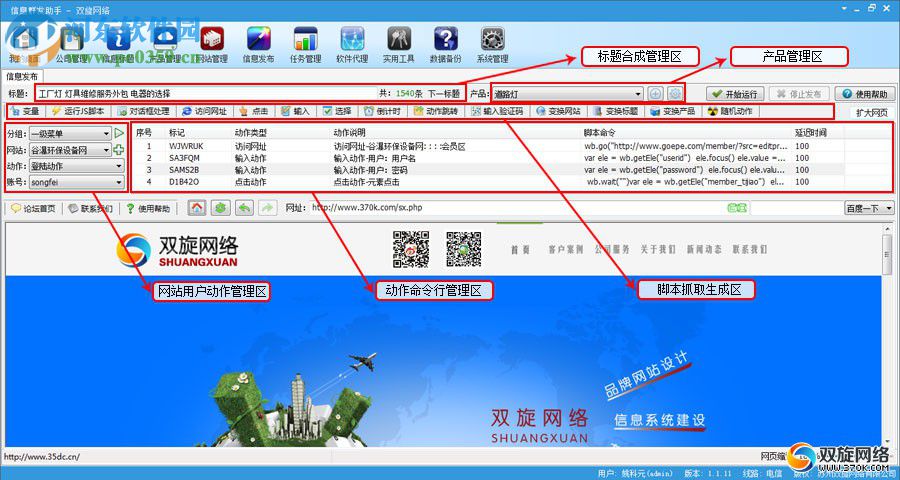The height and width of the screenshot is (480, 900).
Task: Add 运行JS脚本 action
Action: (x=78, y=111)
